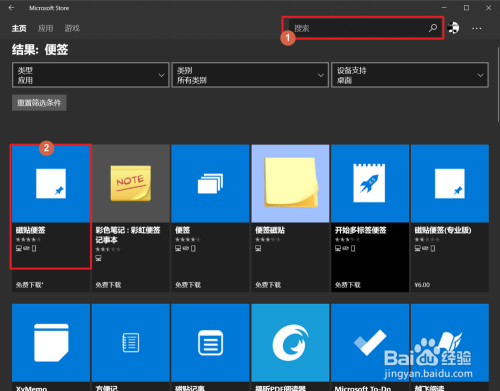Viewport: 500px width, 391px height.
Task: Click the 重置筛选条件 button
Action: pos(39,103)
